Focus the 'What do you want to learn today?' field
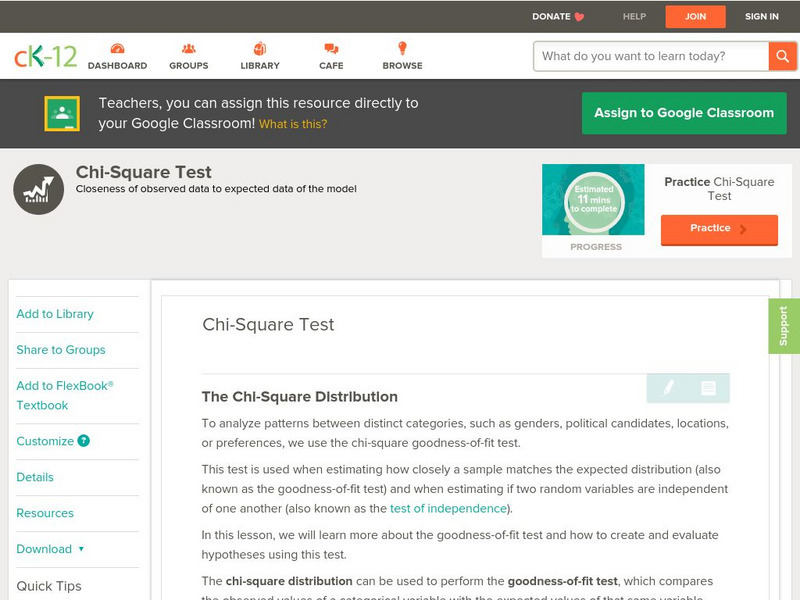 (652, 56)
